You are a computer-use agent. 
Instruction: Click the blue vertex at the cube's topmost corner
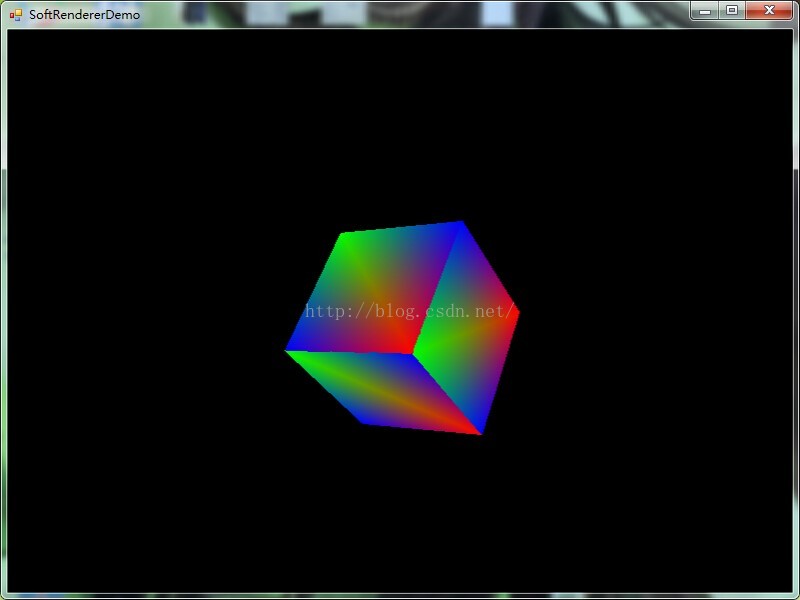pyautogui.click(x=462, y=222)
